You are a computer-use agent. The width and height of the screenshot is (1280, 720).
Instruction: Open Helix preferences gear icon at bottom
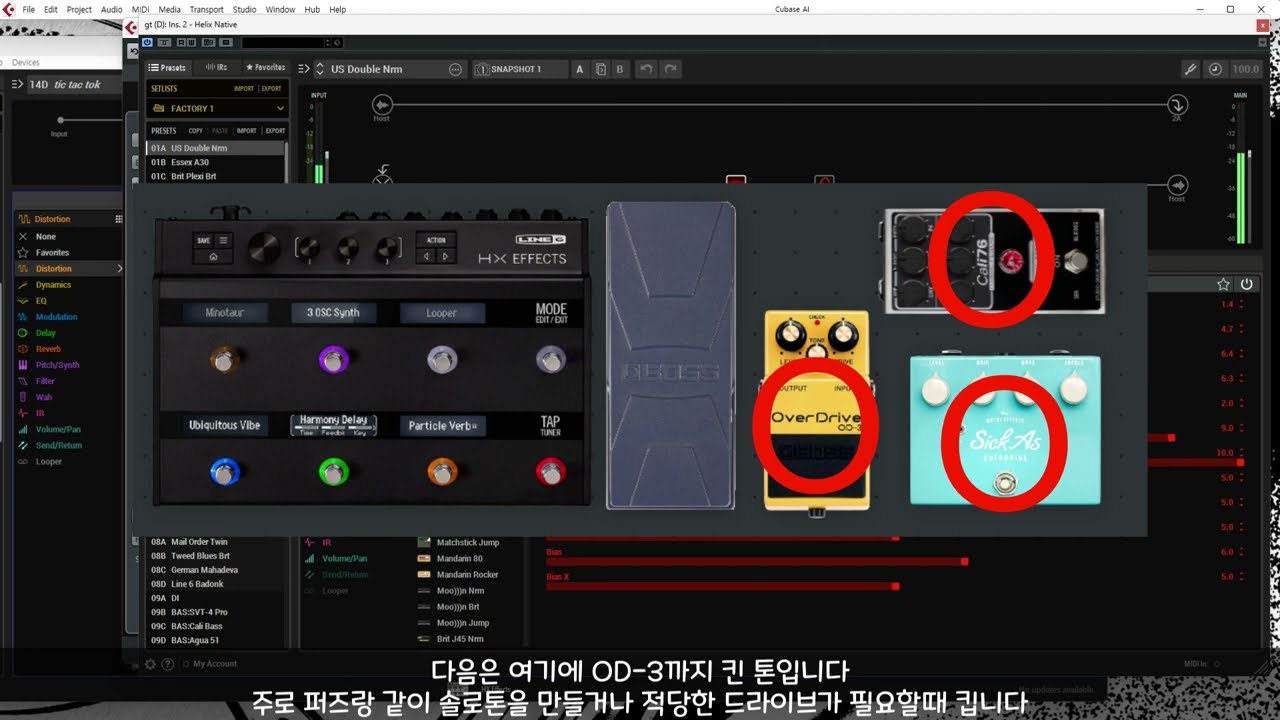point(150,664)
